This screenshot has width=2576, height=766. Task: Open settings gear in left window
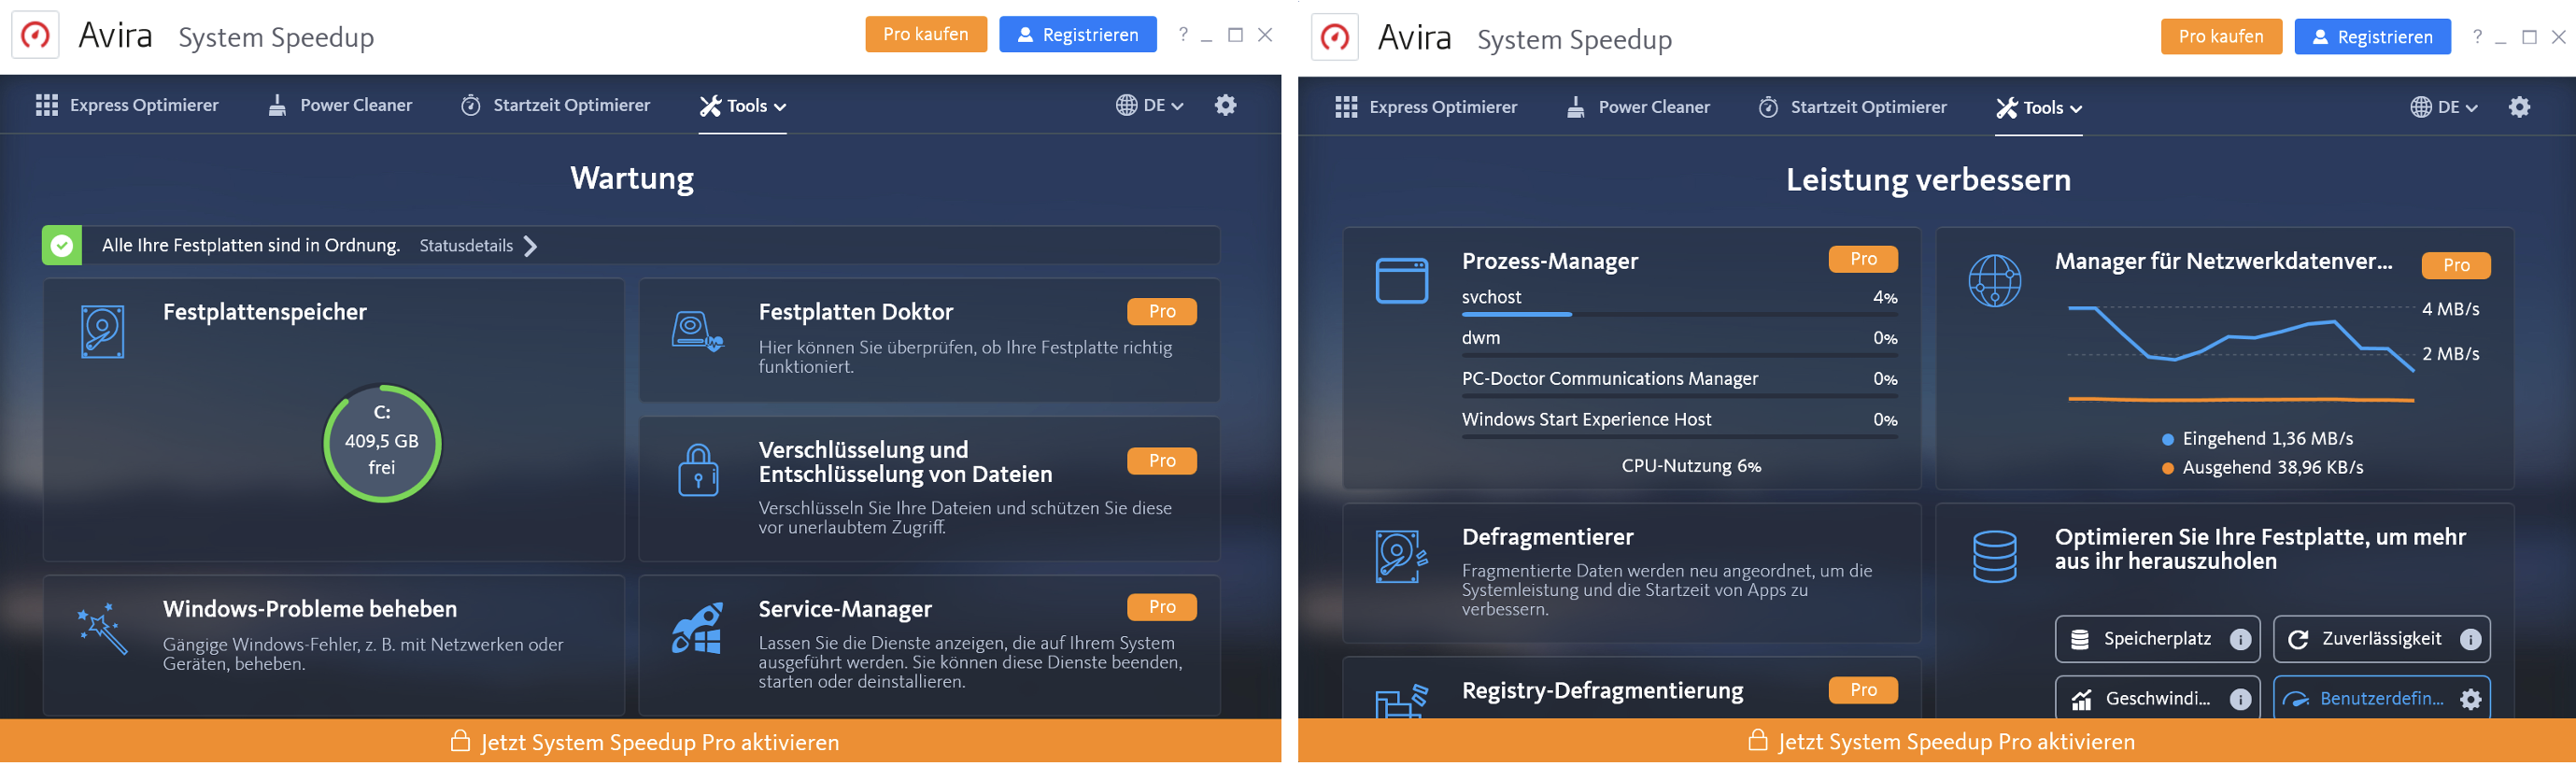coord(1226,105)
